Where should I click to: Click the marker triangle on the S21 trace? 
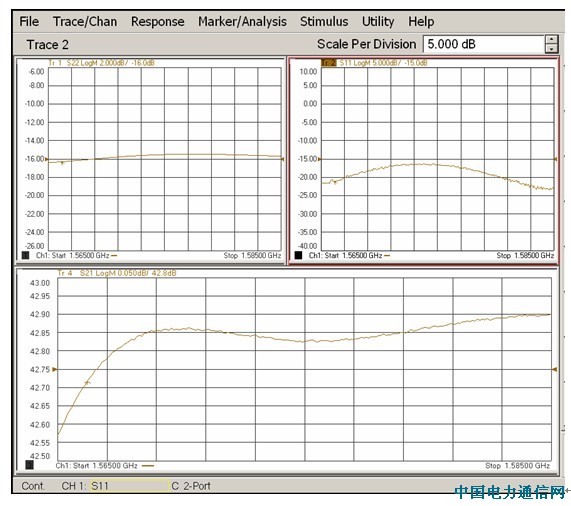87,383
